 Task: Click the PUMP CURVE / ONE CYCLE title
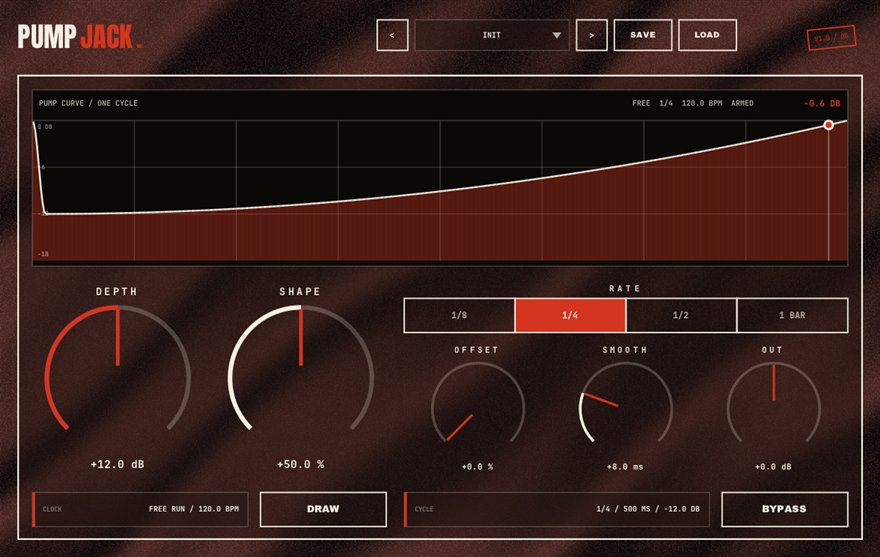click(88, 103)
